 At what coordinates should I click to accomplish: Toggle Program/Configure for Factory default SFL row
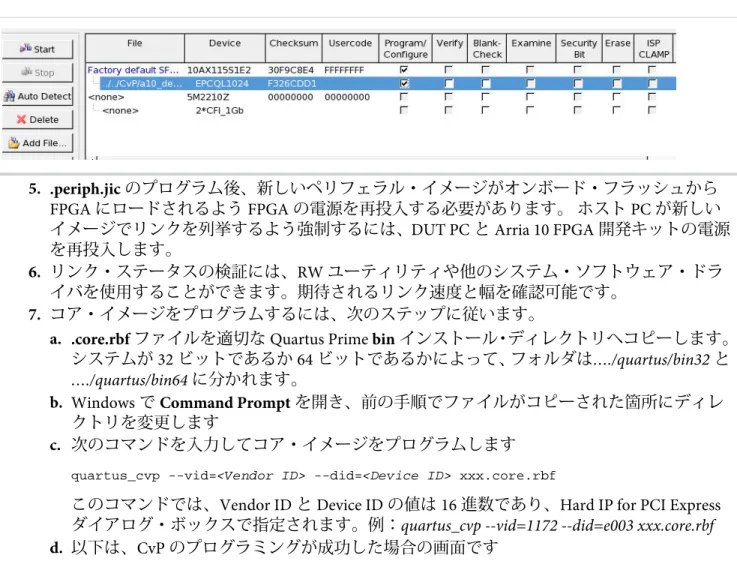tap(404, 70)
